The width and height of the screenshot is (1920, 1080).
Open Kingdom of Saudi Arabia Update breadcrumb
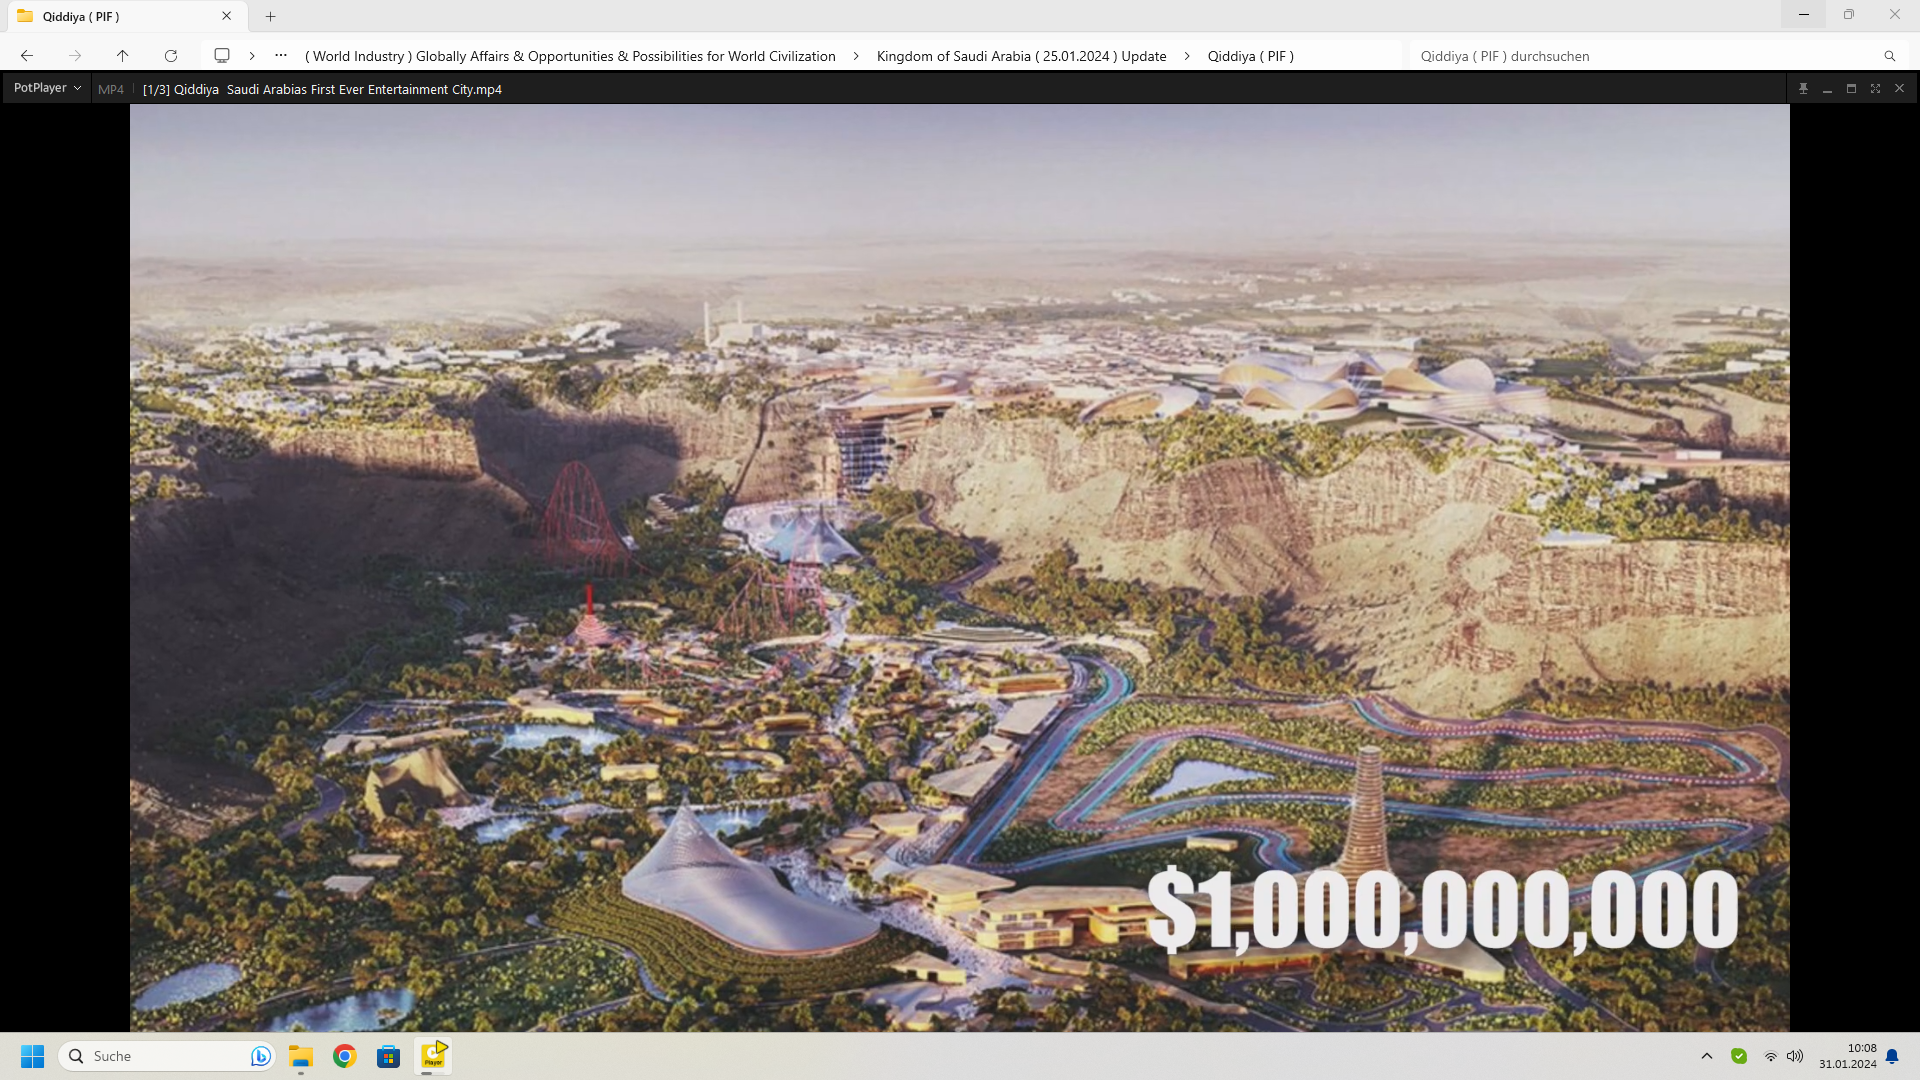[x=1021, y=56]
